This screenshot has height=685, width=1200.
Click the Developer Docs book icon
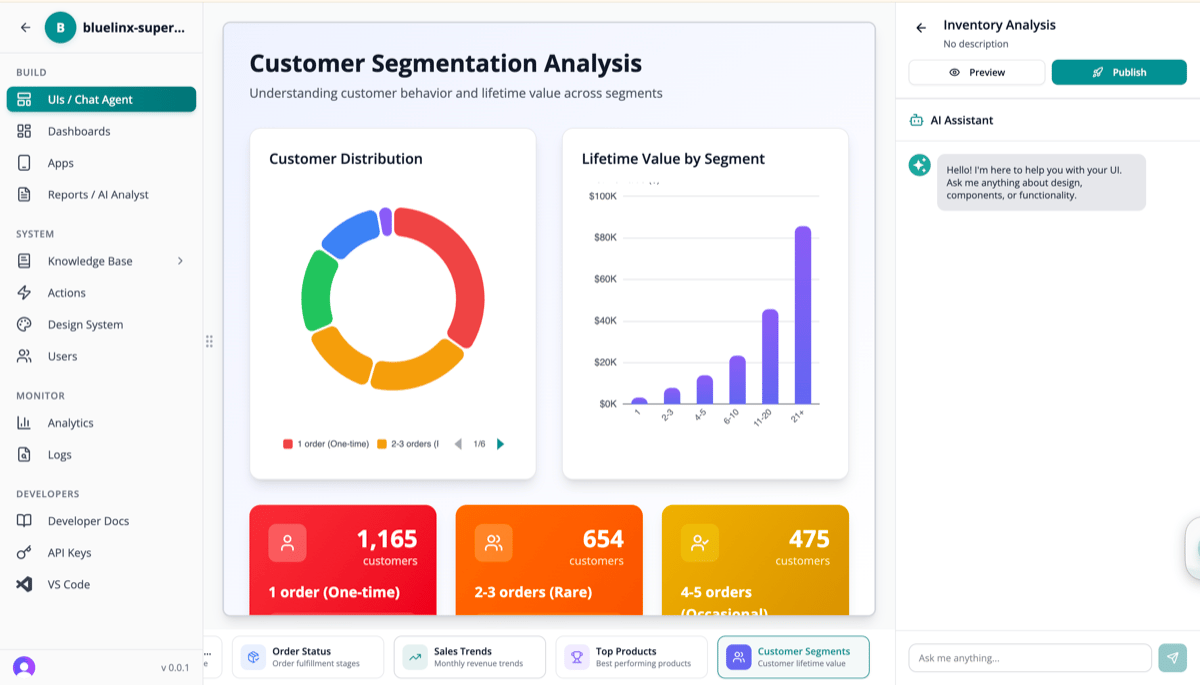(x=25, y=521)
